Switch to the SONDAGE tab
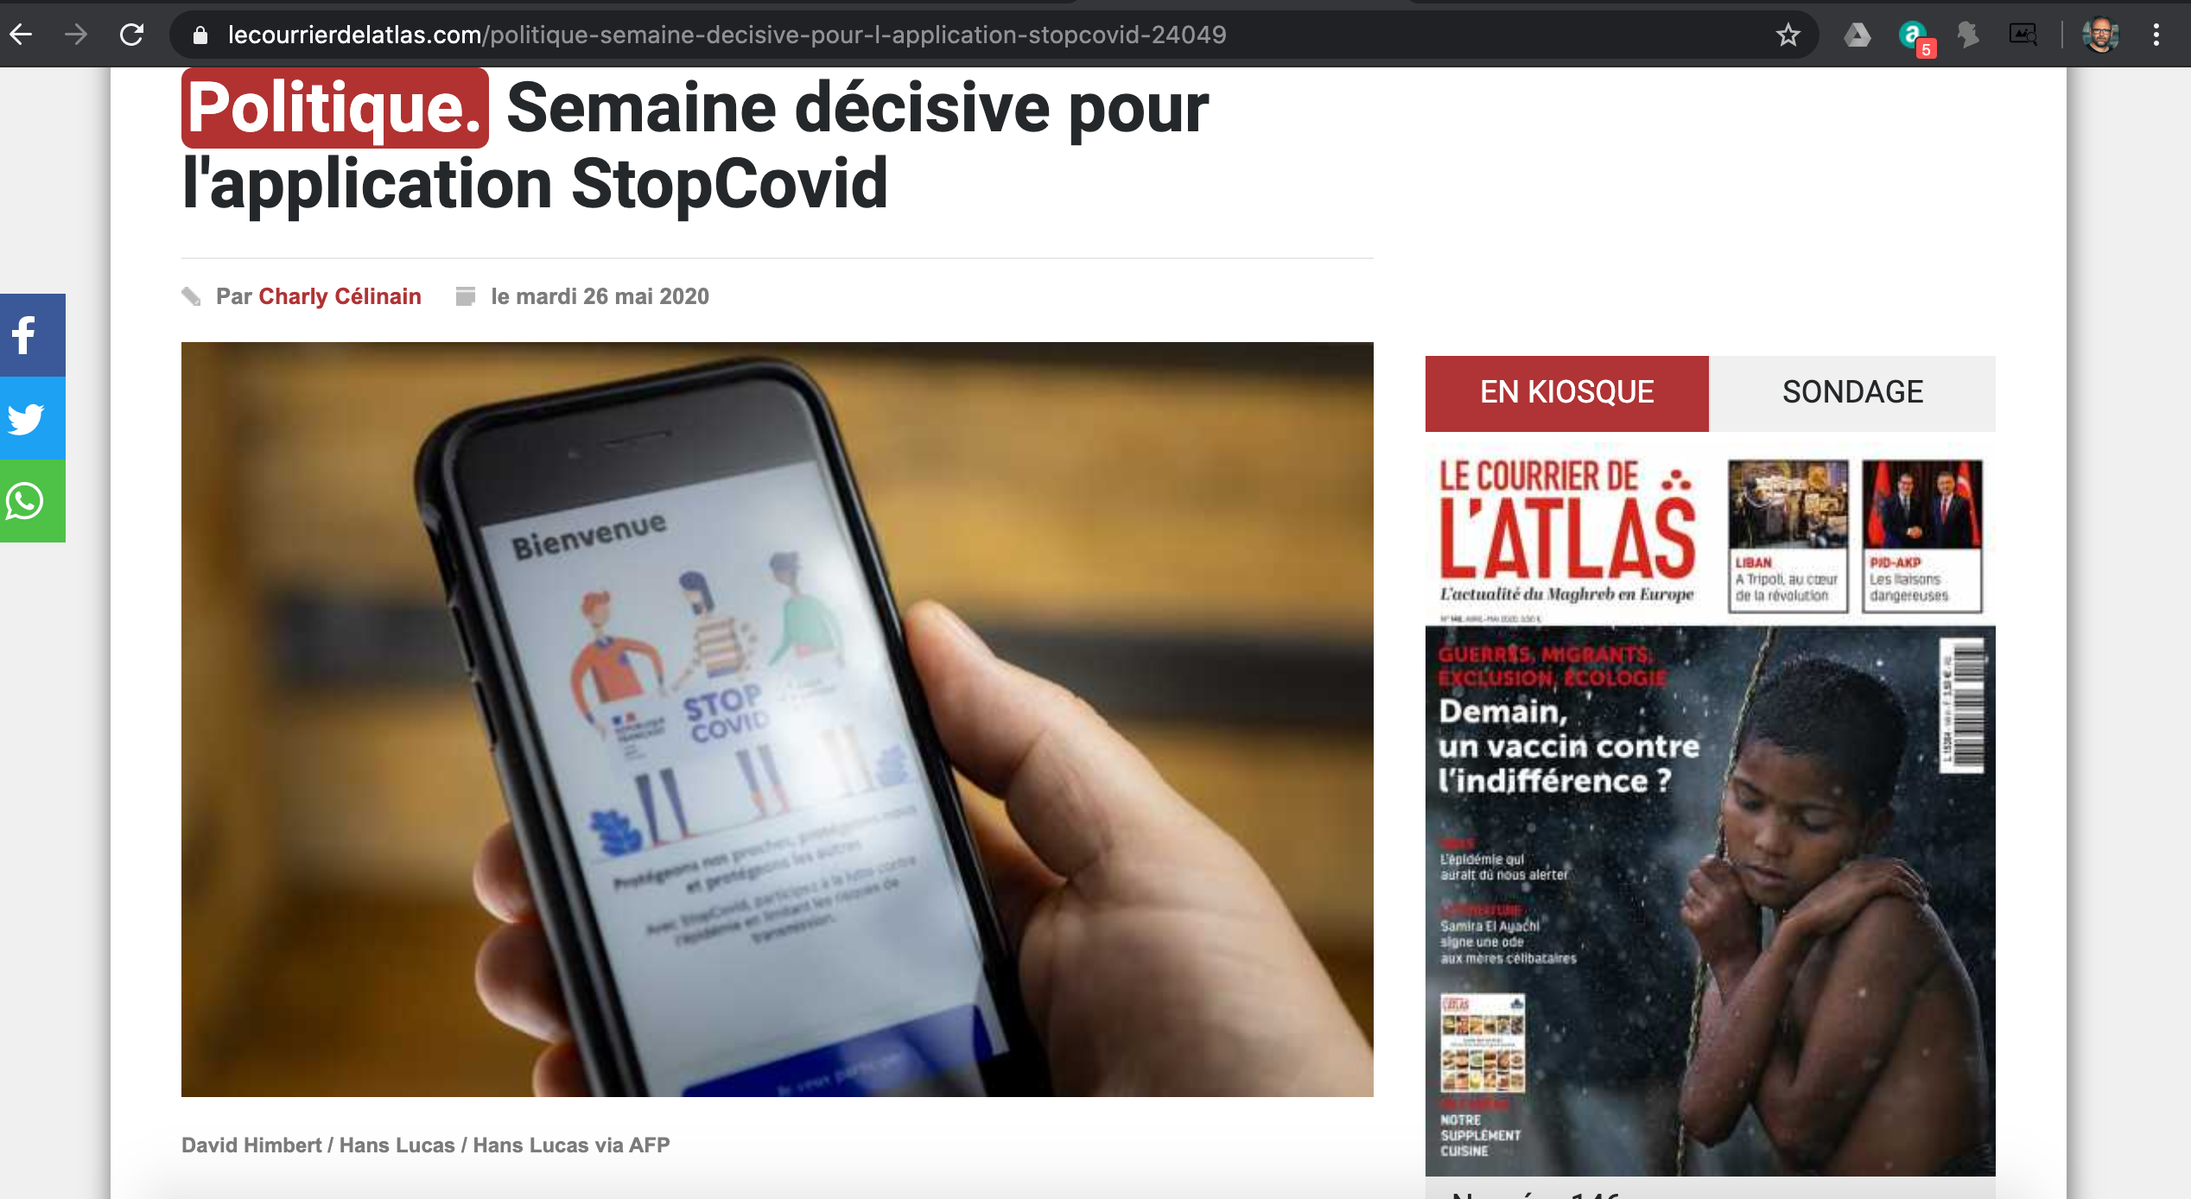 [1852, 393]
